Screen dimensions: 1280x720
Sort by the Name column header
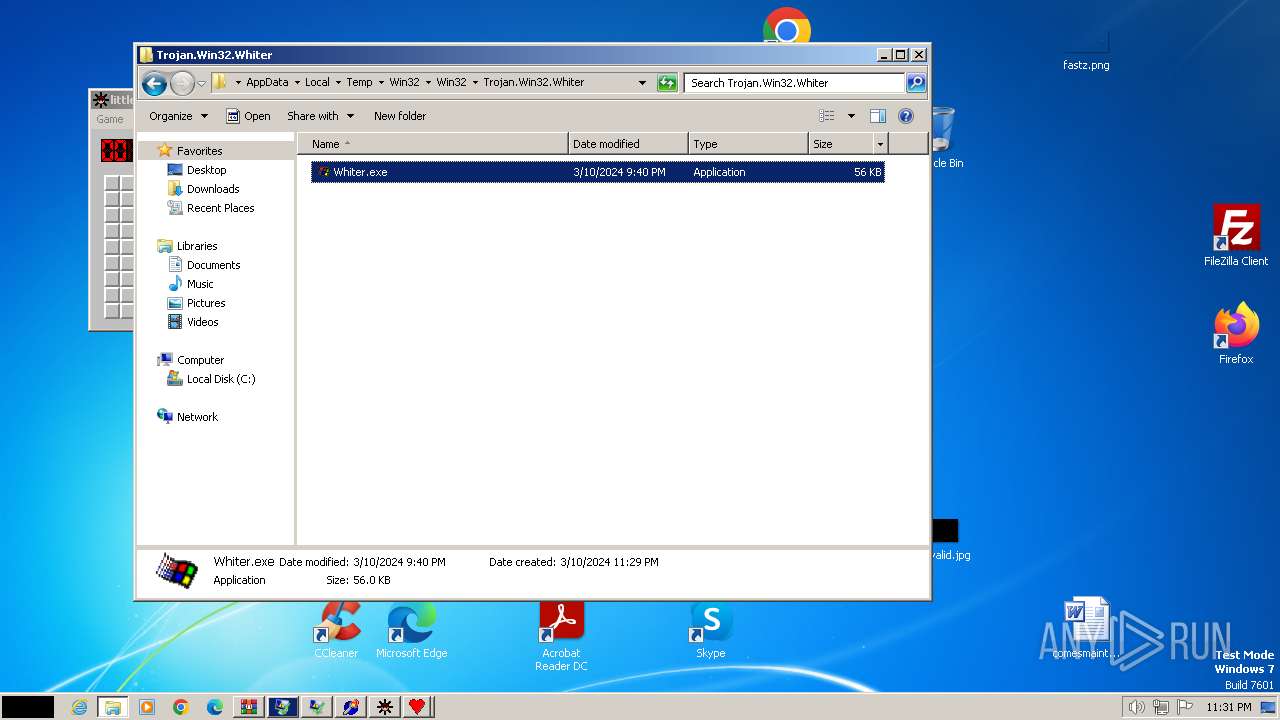tap(433, 144)
